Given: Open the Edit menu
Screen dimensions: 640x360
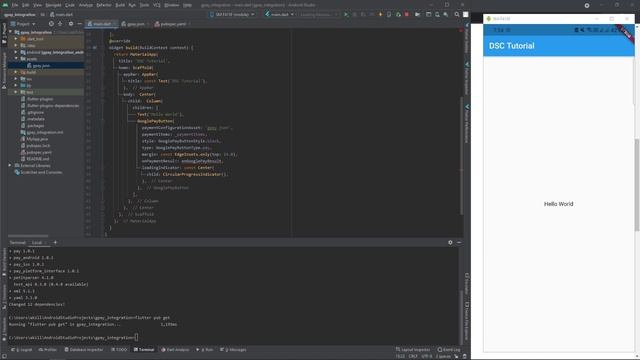Looking at the screenshot, I should (25, 5).
